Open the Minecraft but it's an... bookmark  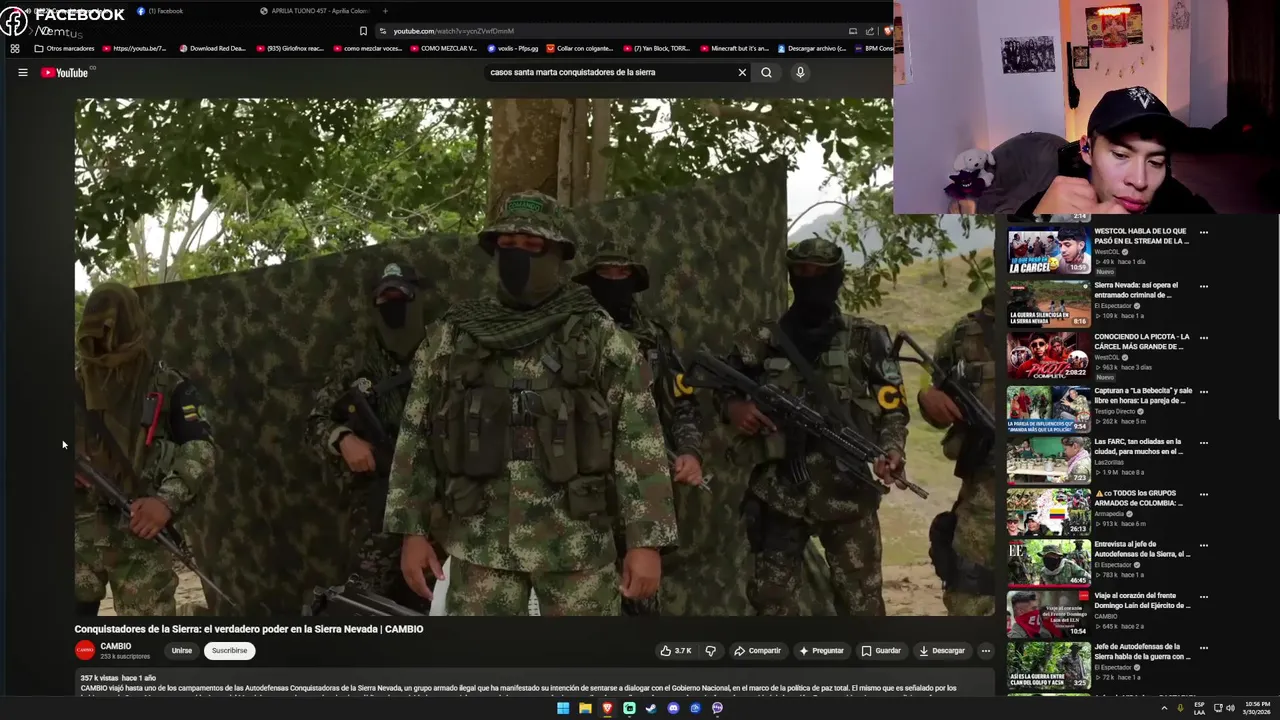tap(734, 48)
